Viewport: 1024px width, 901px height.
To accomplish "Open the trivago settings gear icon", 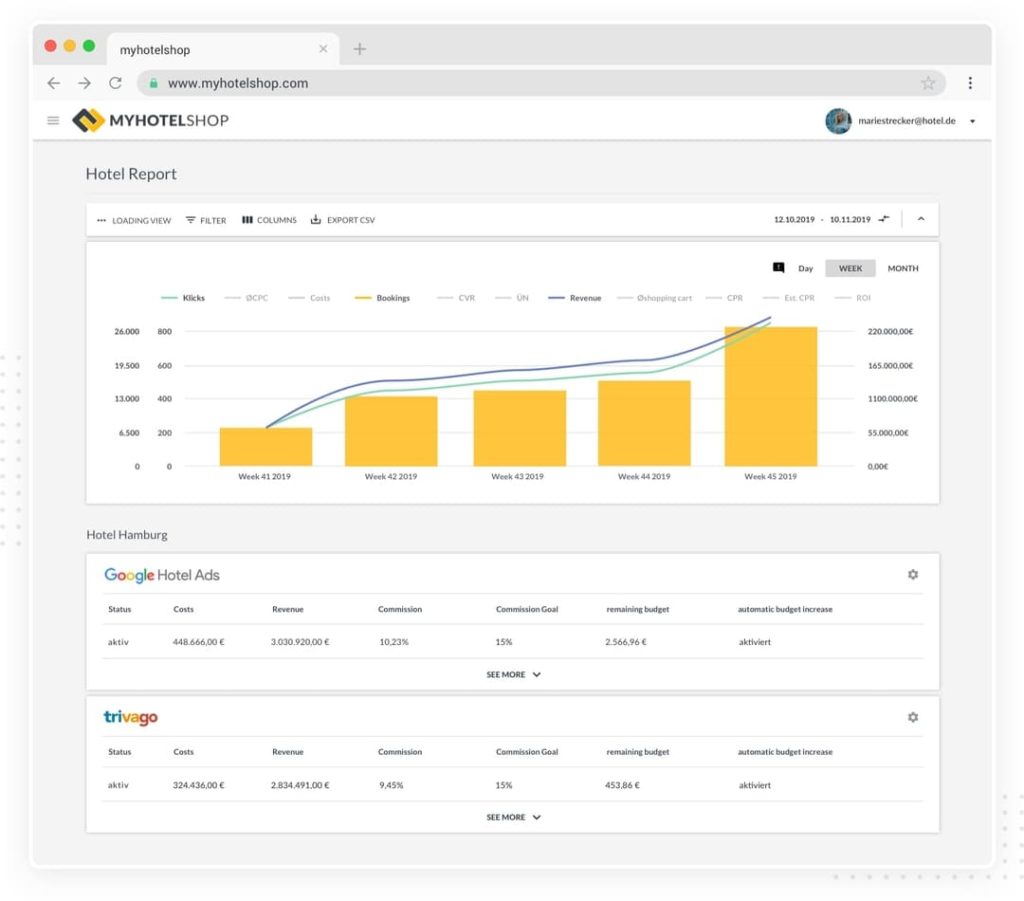I will click(912, 717).
